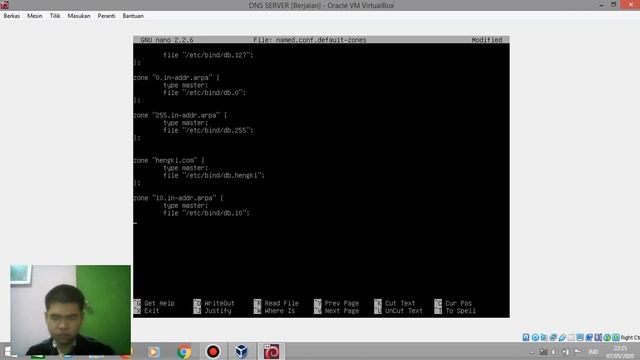
Task: Click the optical drive status icon
Action: tap(536, 337)
